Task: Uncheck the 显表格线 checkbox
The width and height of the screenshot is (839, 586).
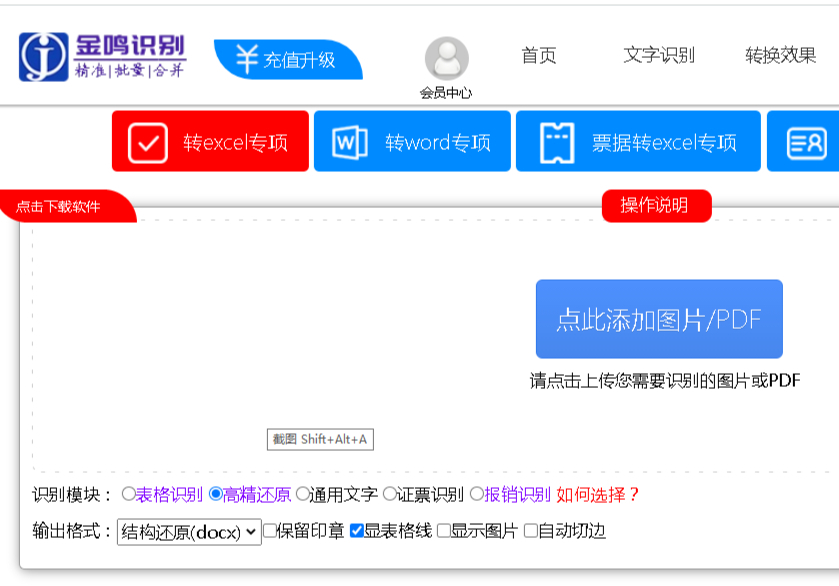Action: pos(356,531)
